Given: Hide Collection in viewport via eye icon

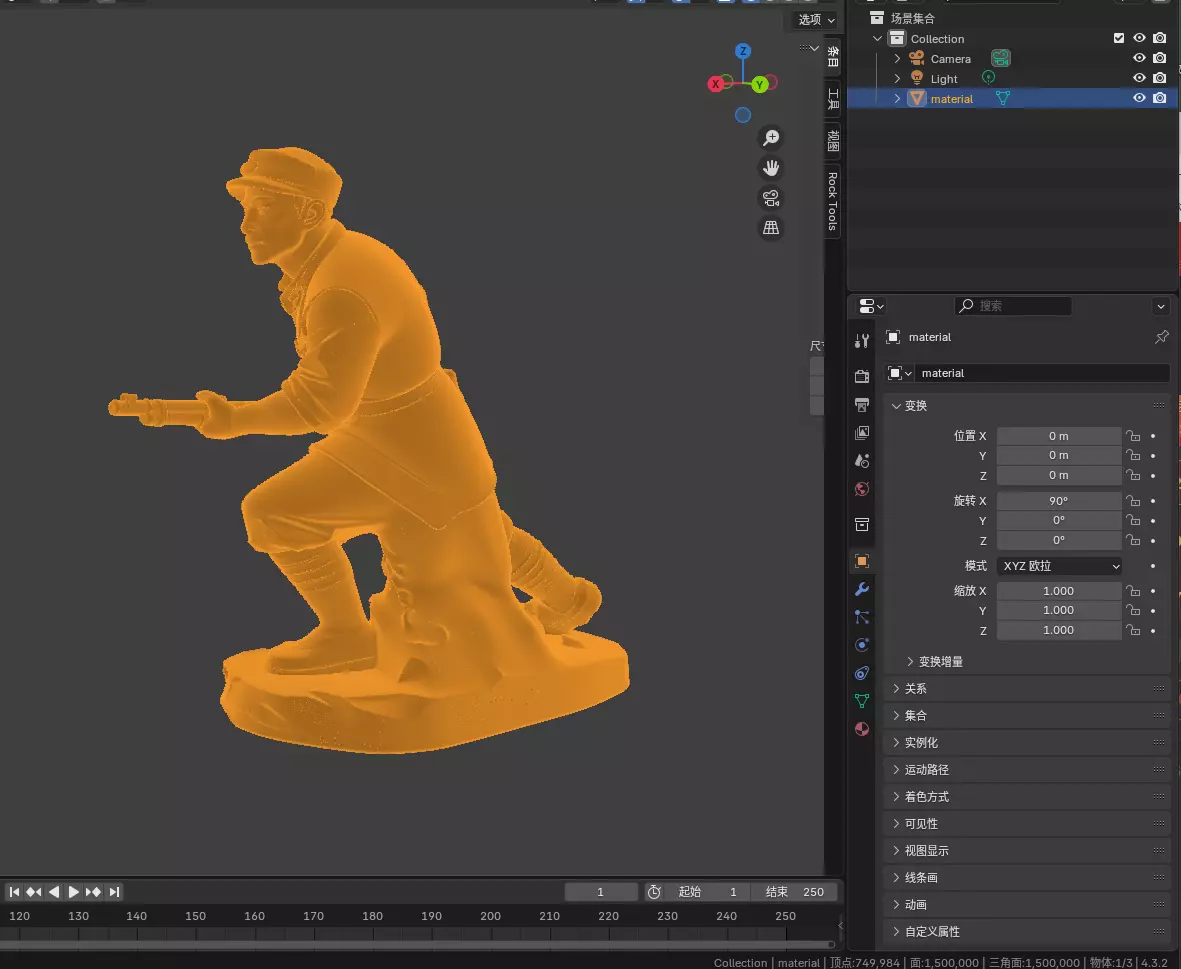Looking at the screenshot, I should coord(1139,38).
